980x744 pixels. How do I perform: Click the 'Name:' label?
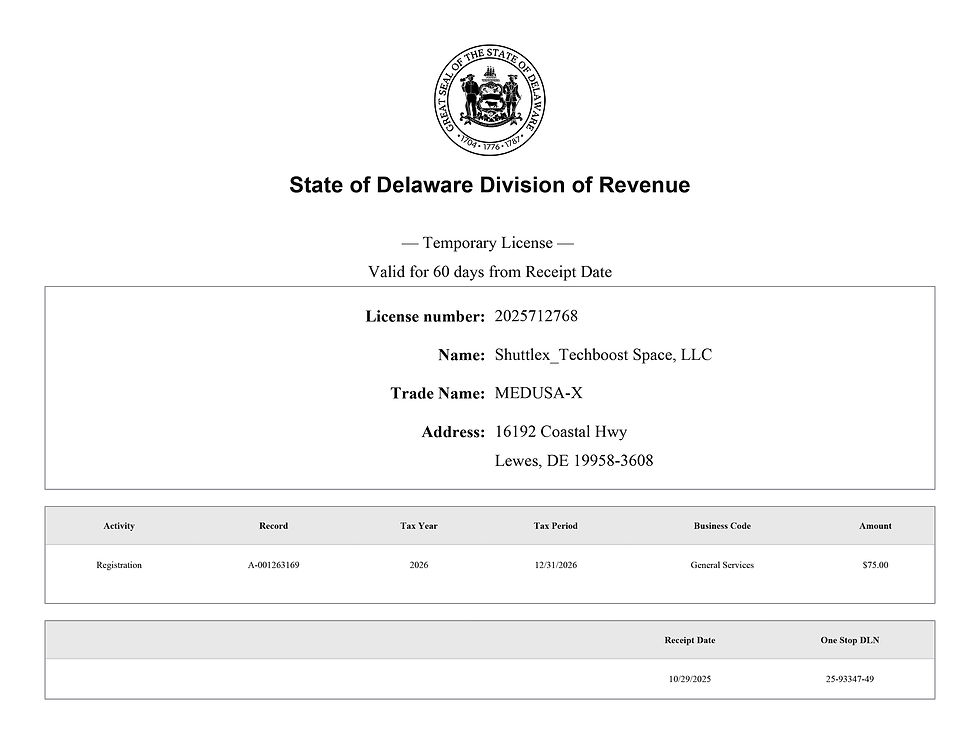(x=461, y=355)
